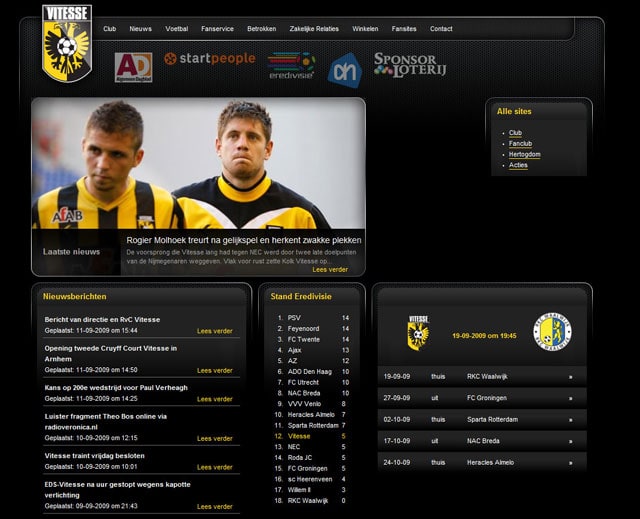Open the Fansites menu item

coord(404,29)
